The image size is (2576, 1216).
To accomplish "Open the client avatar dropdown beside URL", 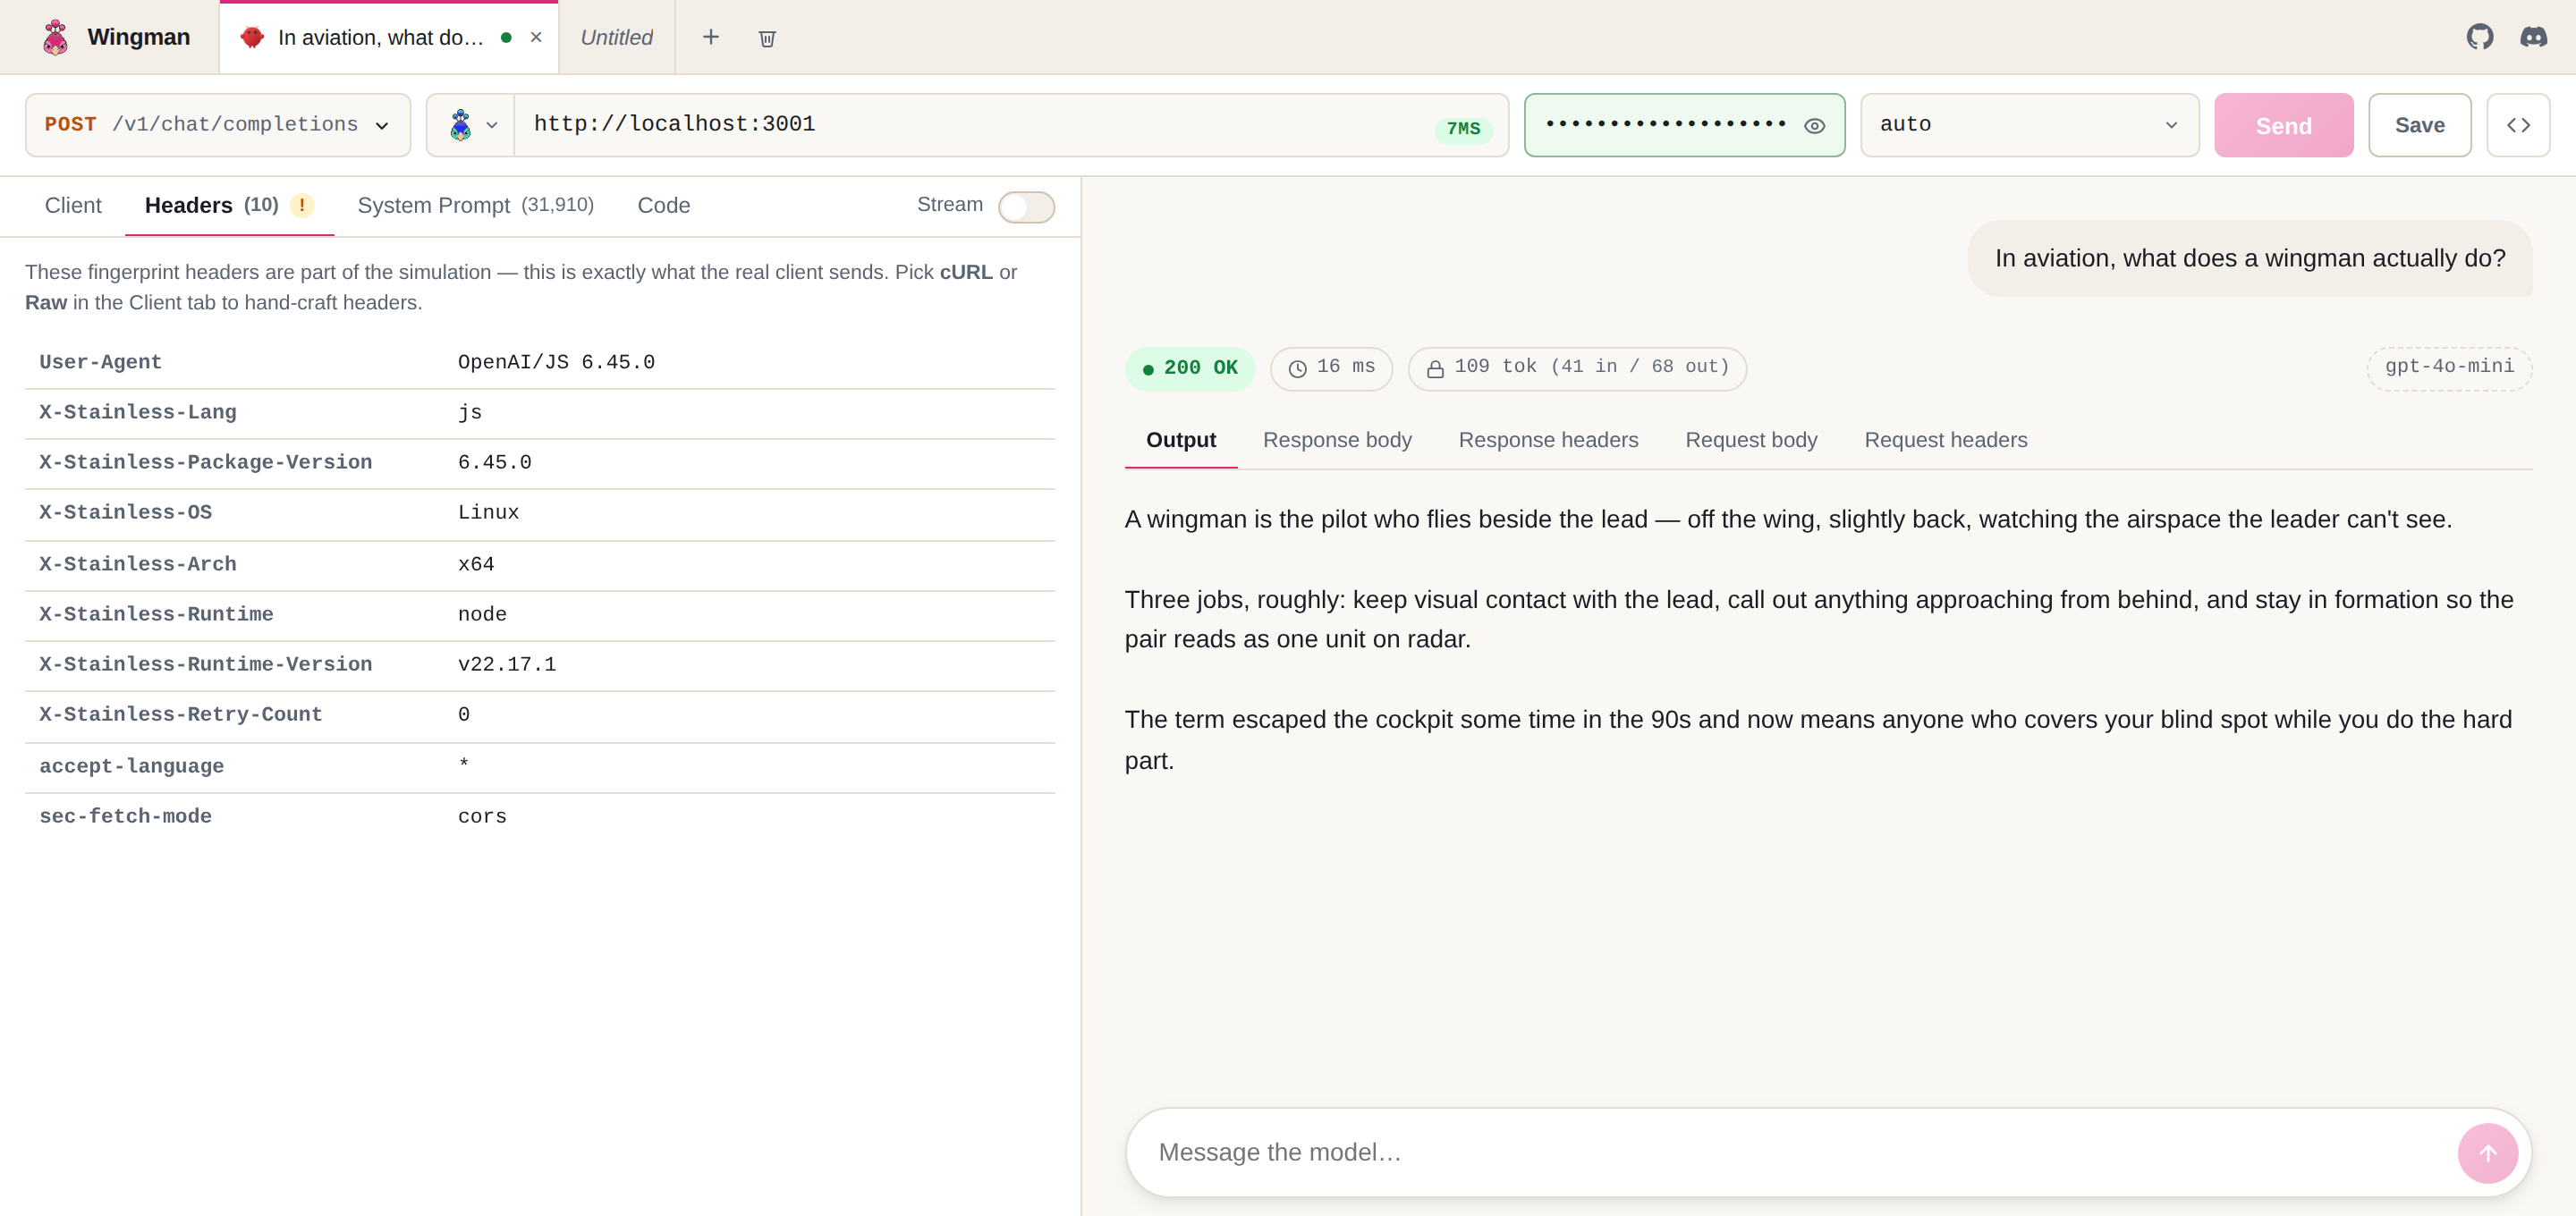I will point(471,125).
